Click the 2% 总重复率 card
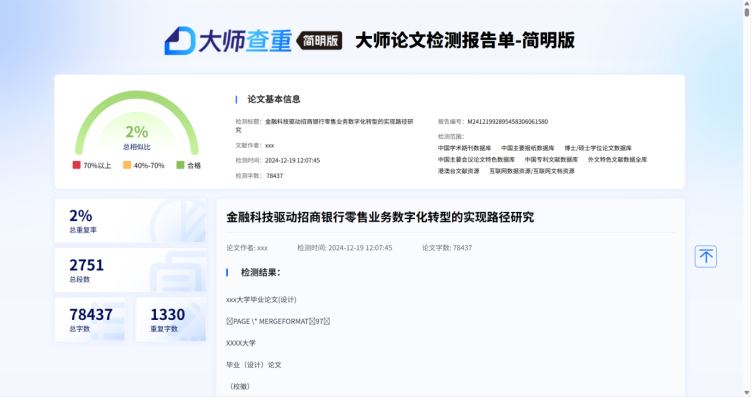 [x=130, y=221]
